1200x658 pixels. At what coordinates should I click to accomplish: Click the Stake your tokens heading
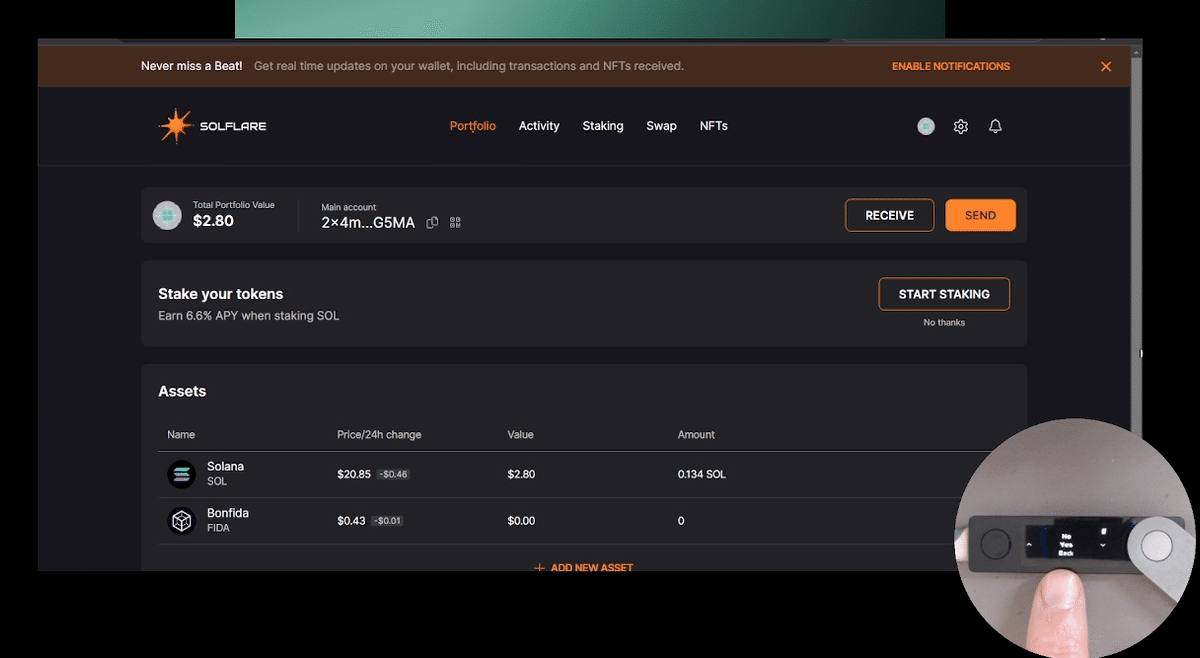(x=221, y=294)
